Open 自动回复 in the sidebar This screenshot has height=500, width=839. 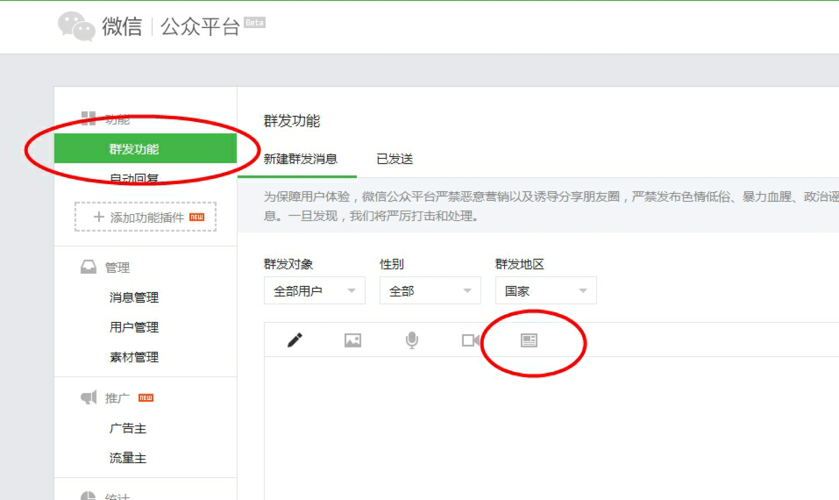pos(134,178)
